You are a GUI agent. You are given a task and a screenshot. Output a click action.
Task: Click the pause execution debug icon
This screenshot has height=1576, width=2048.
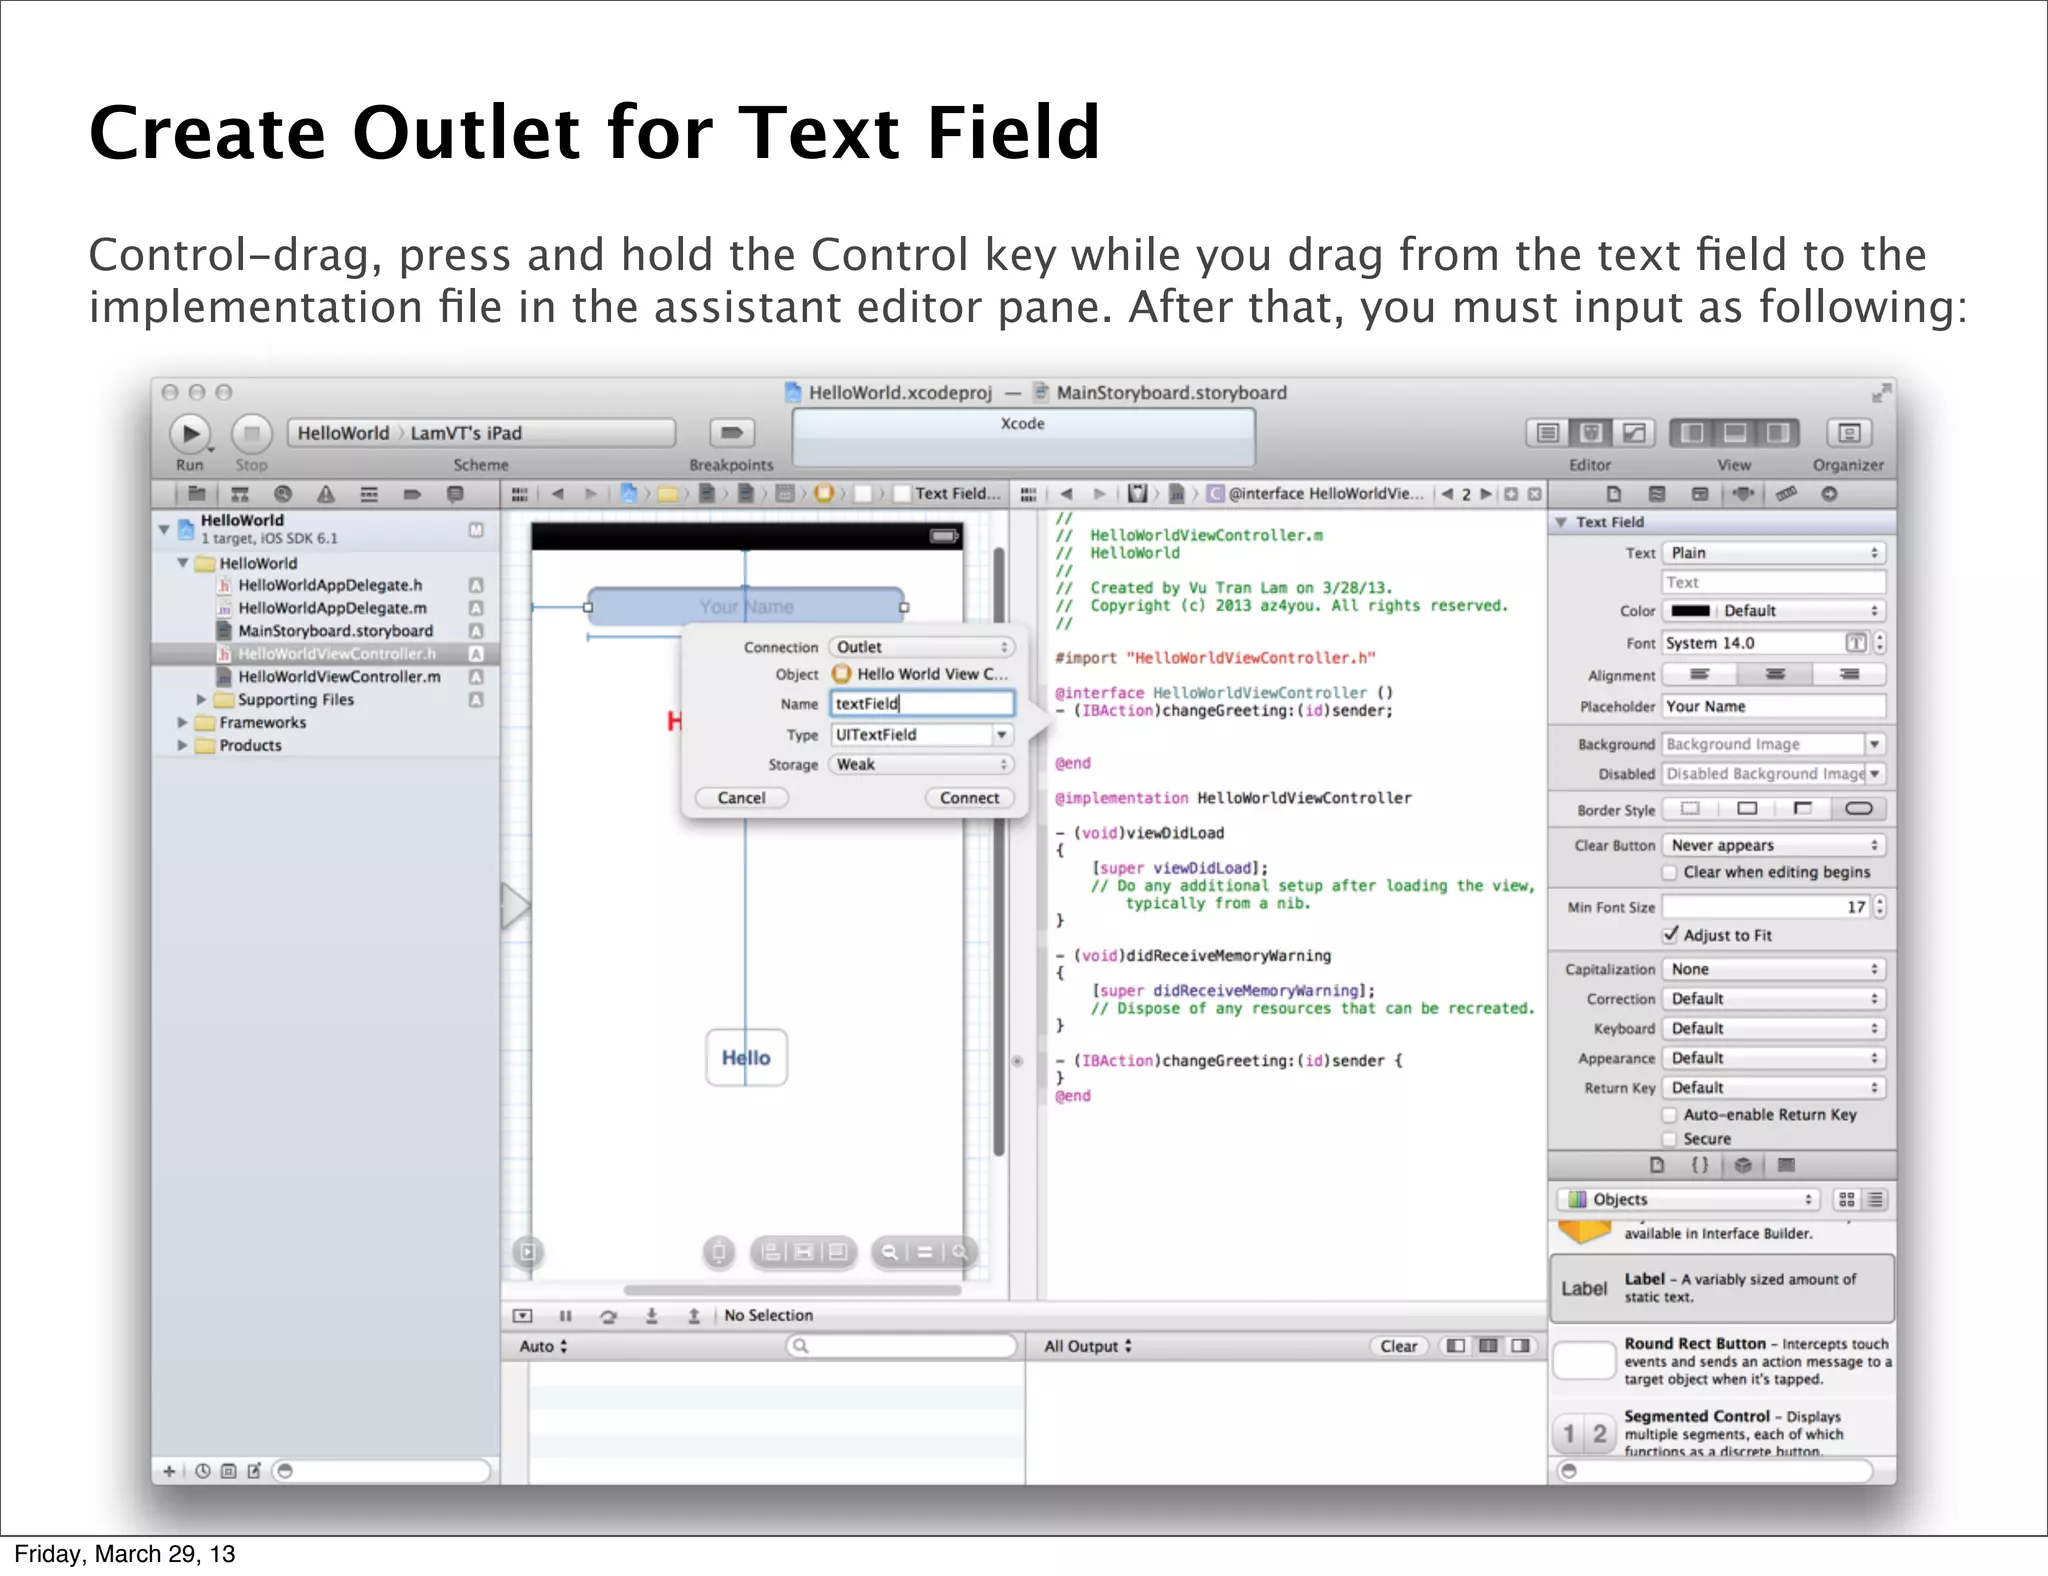click(x=565, y=1316)
